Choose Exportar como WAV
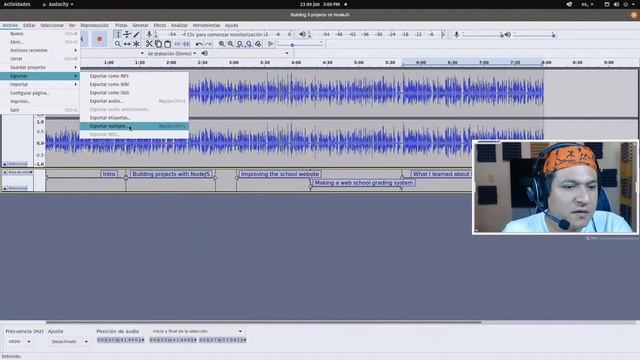Viewport: 640px width, 360px height. [x=134, y=84]
